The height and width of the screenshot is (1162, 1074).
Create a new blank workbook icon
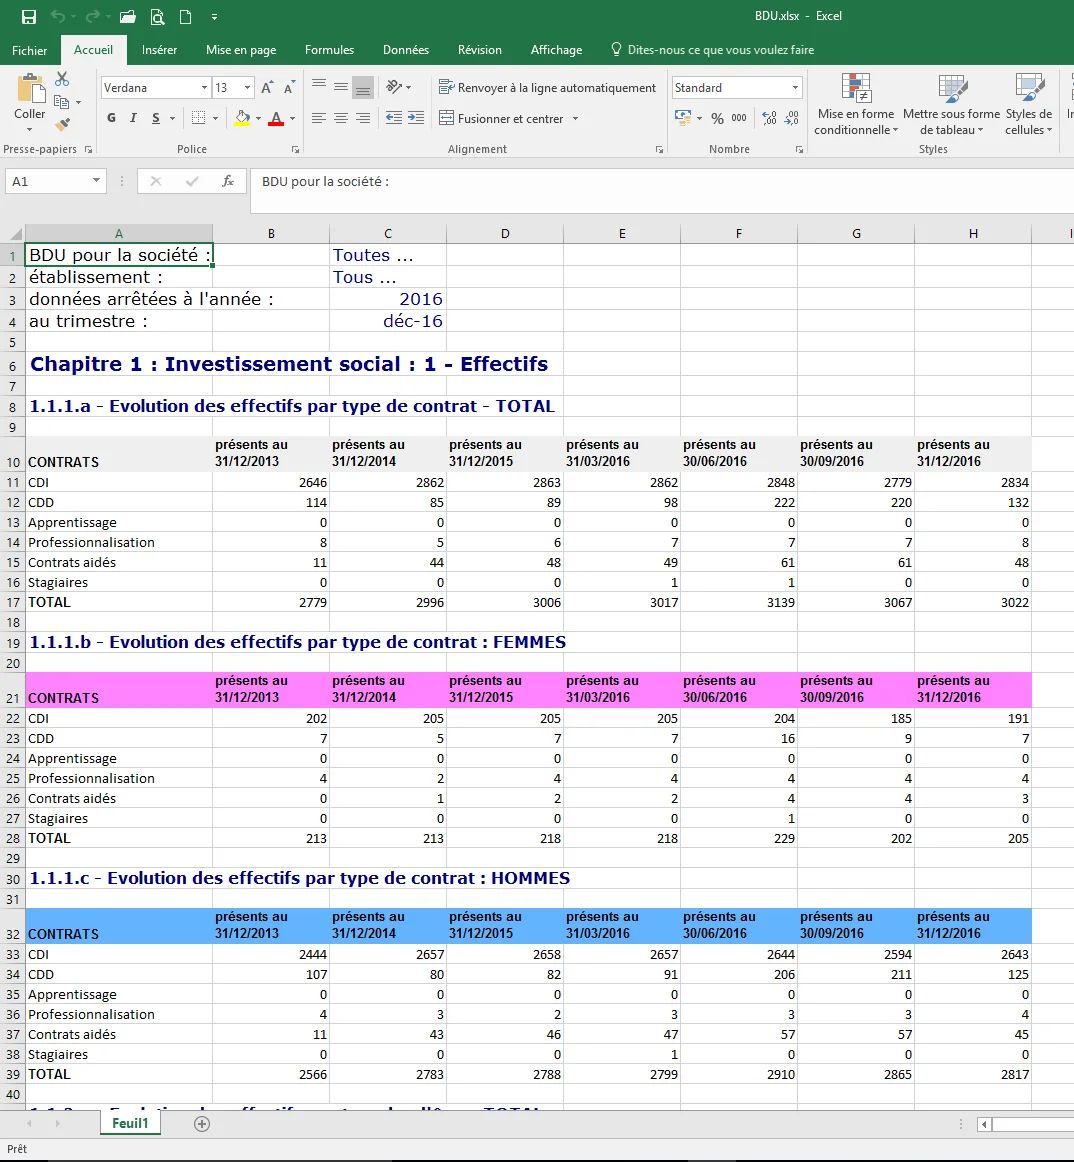pos(185,16)
